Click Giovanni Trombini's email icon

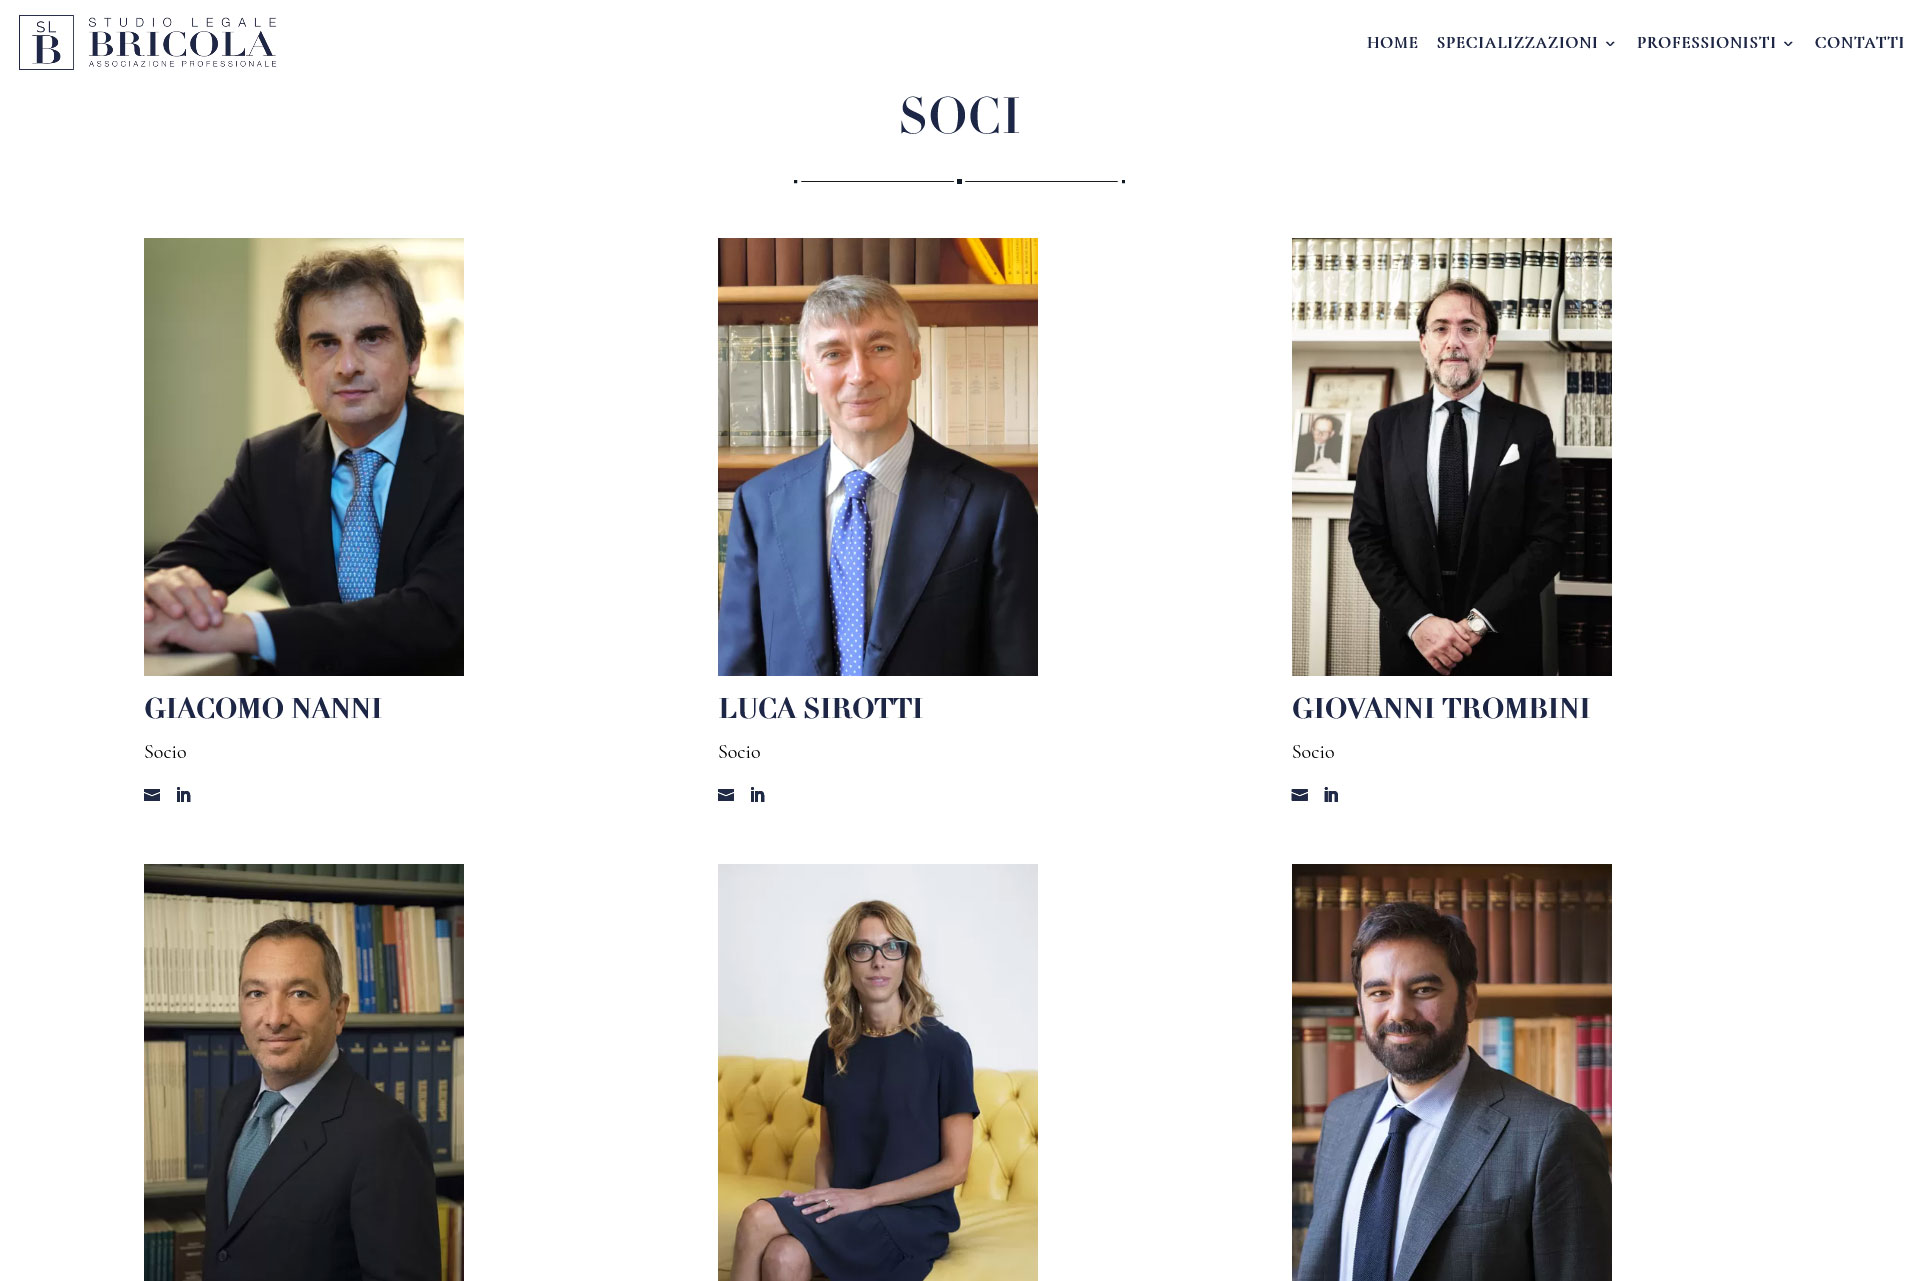pyautogui.click(x=1300, y=795)
